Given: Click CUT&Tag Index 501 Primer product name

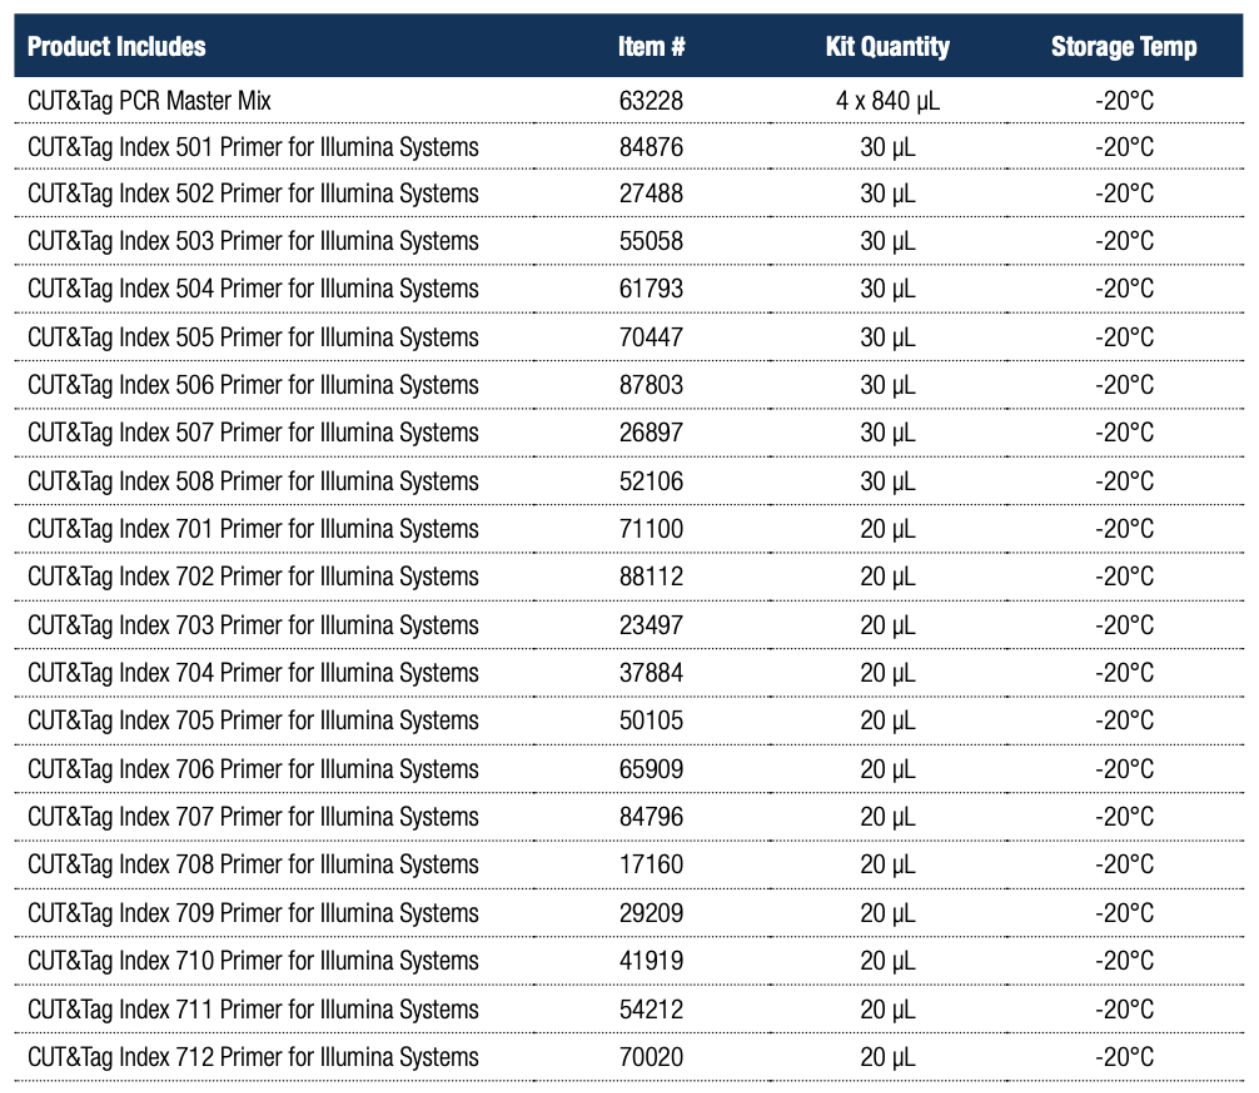Looking at the screenshot, I should coord(253,148).
